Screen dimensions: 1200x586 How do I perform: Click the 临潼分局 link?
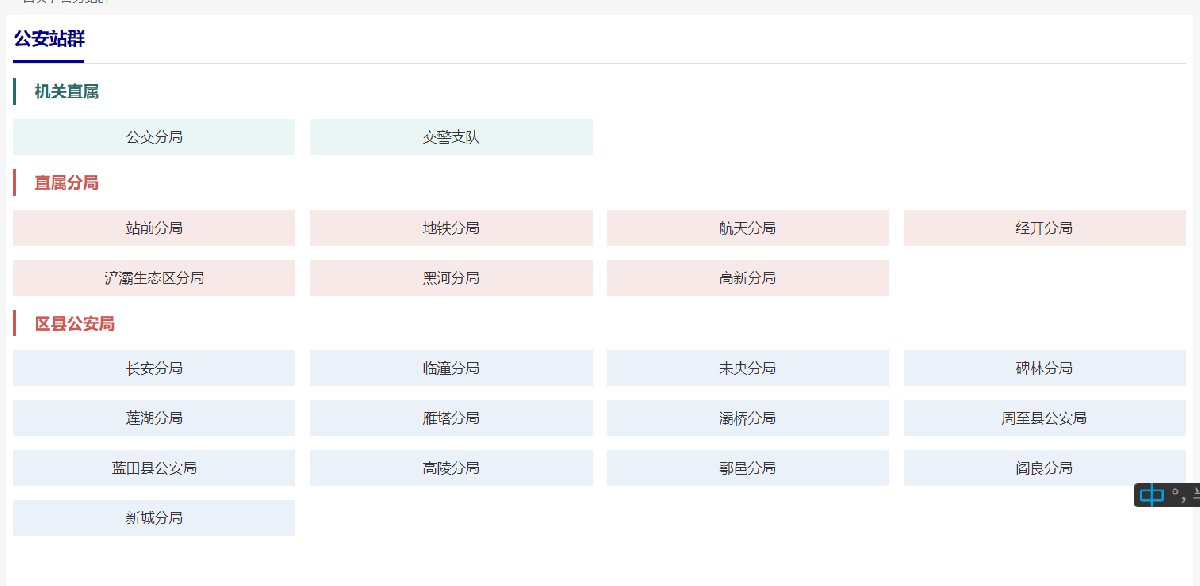point(451,368)
